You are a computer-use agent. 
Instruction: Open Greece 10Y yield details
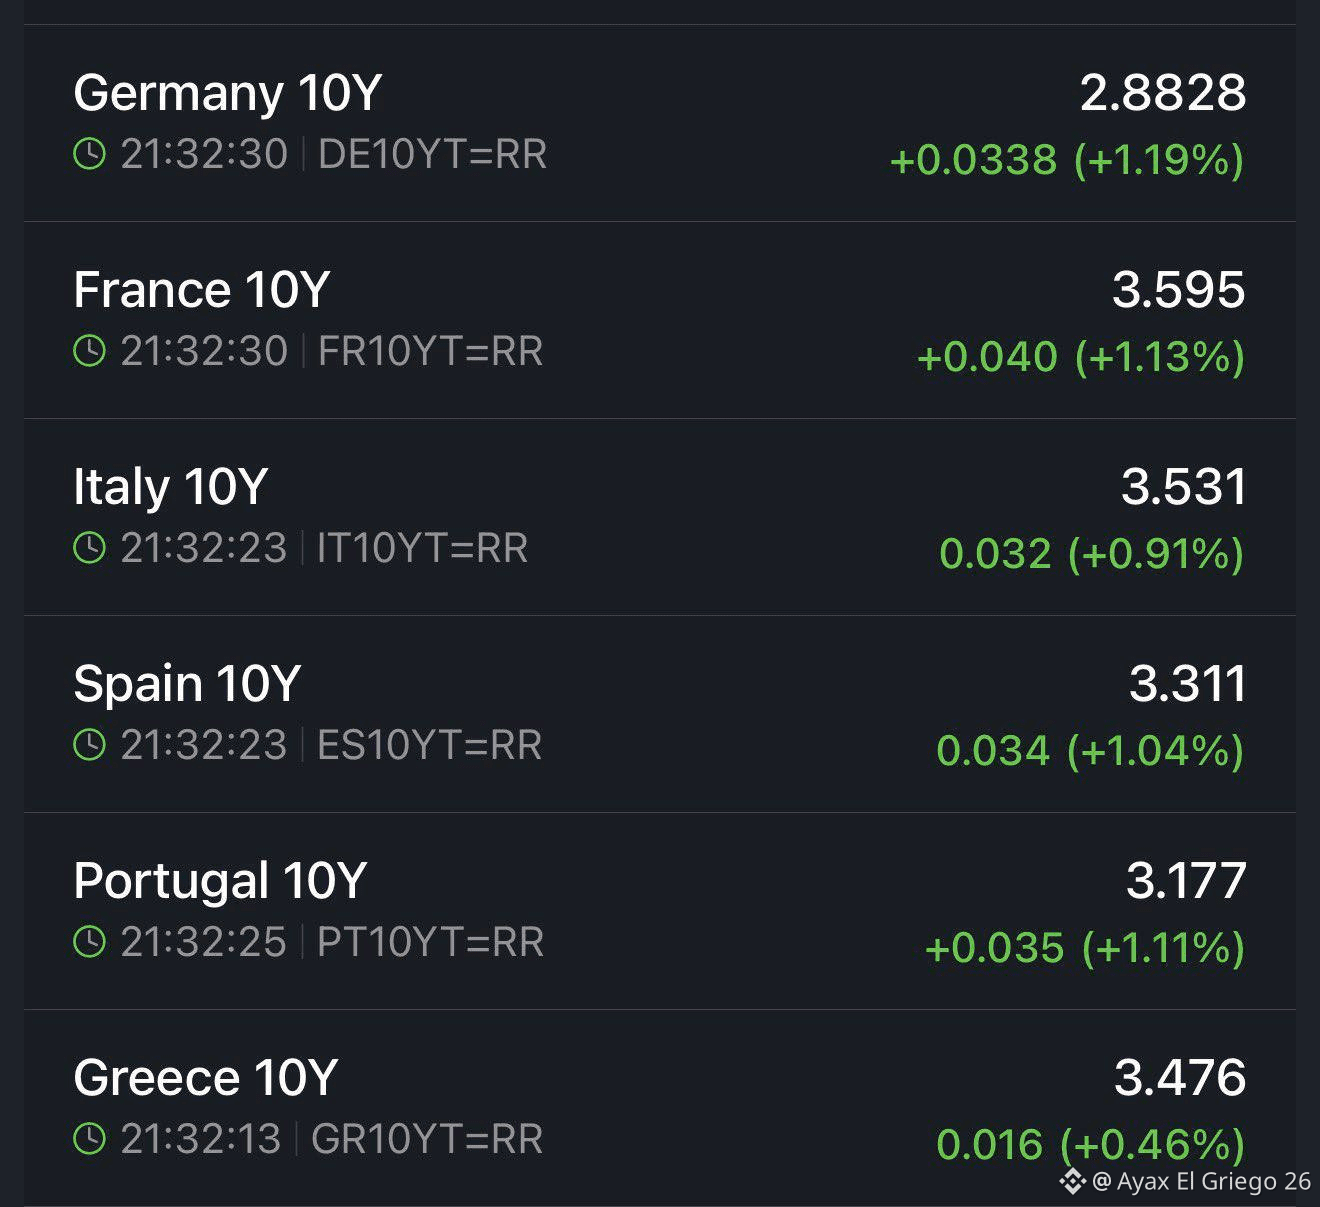pyautogui.click(x=206, y=1078)
